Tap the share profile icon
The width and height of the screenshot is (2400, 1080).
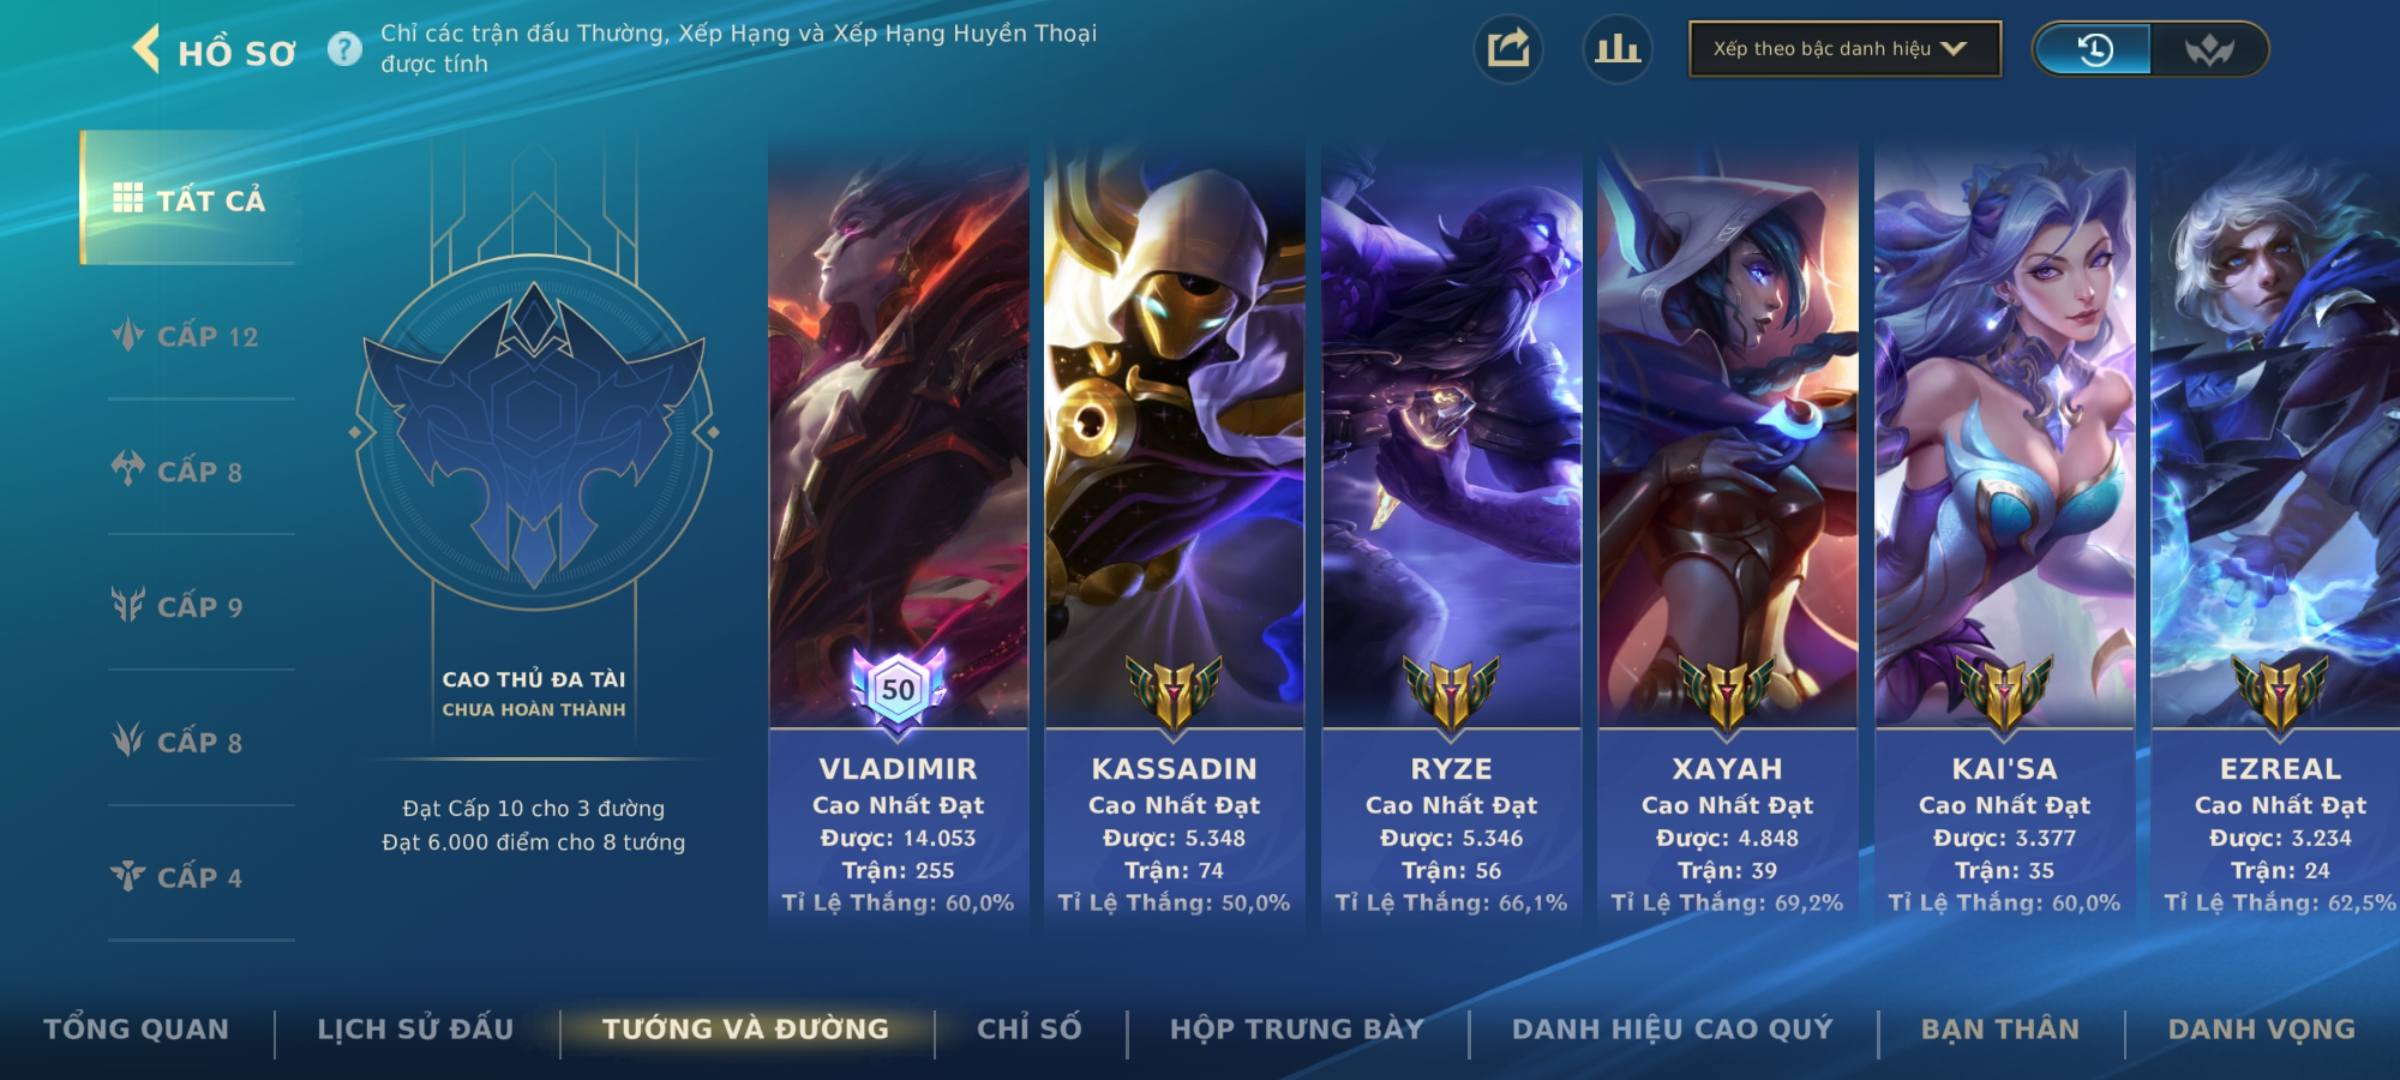pos(1508,49)
